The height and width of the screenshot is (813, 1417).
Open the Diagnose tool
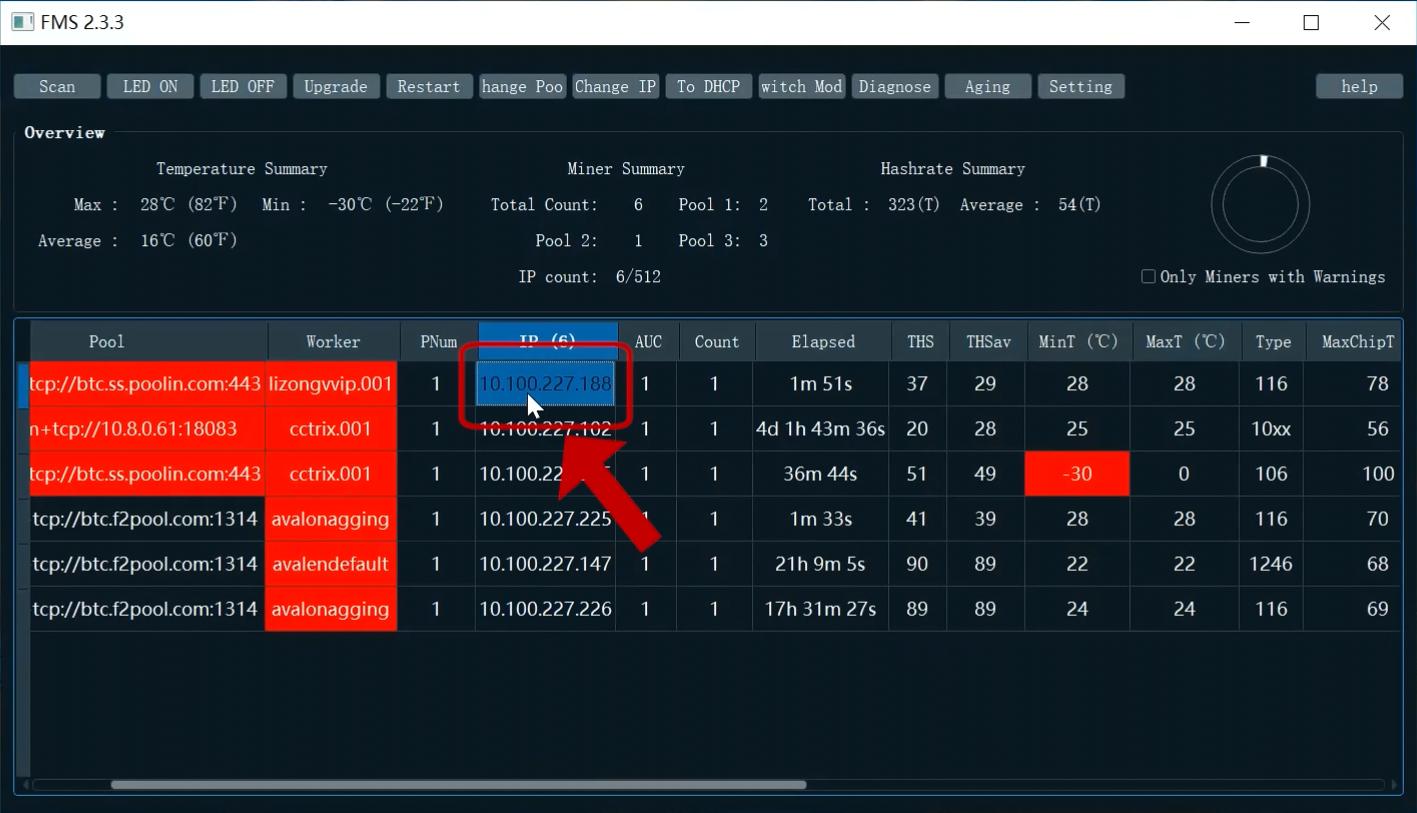[894, 86]
